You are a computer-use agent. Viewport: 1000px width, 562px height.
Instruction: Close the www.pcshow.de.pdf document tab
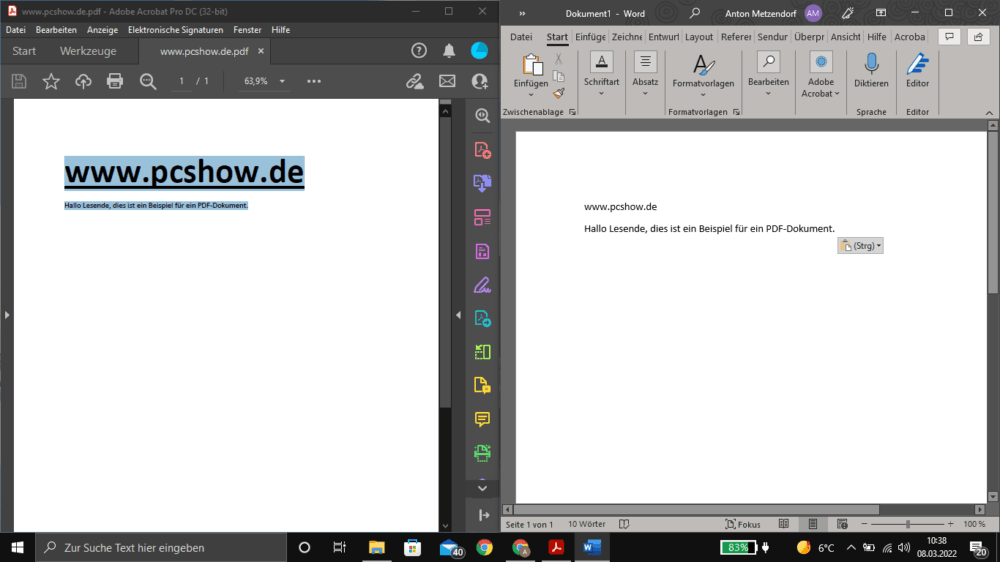click(x=261, y=51)
